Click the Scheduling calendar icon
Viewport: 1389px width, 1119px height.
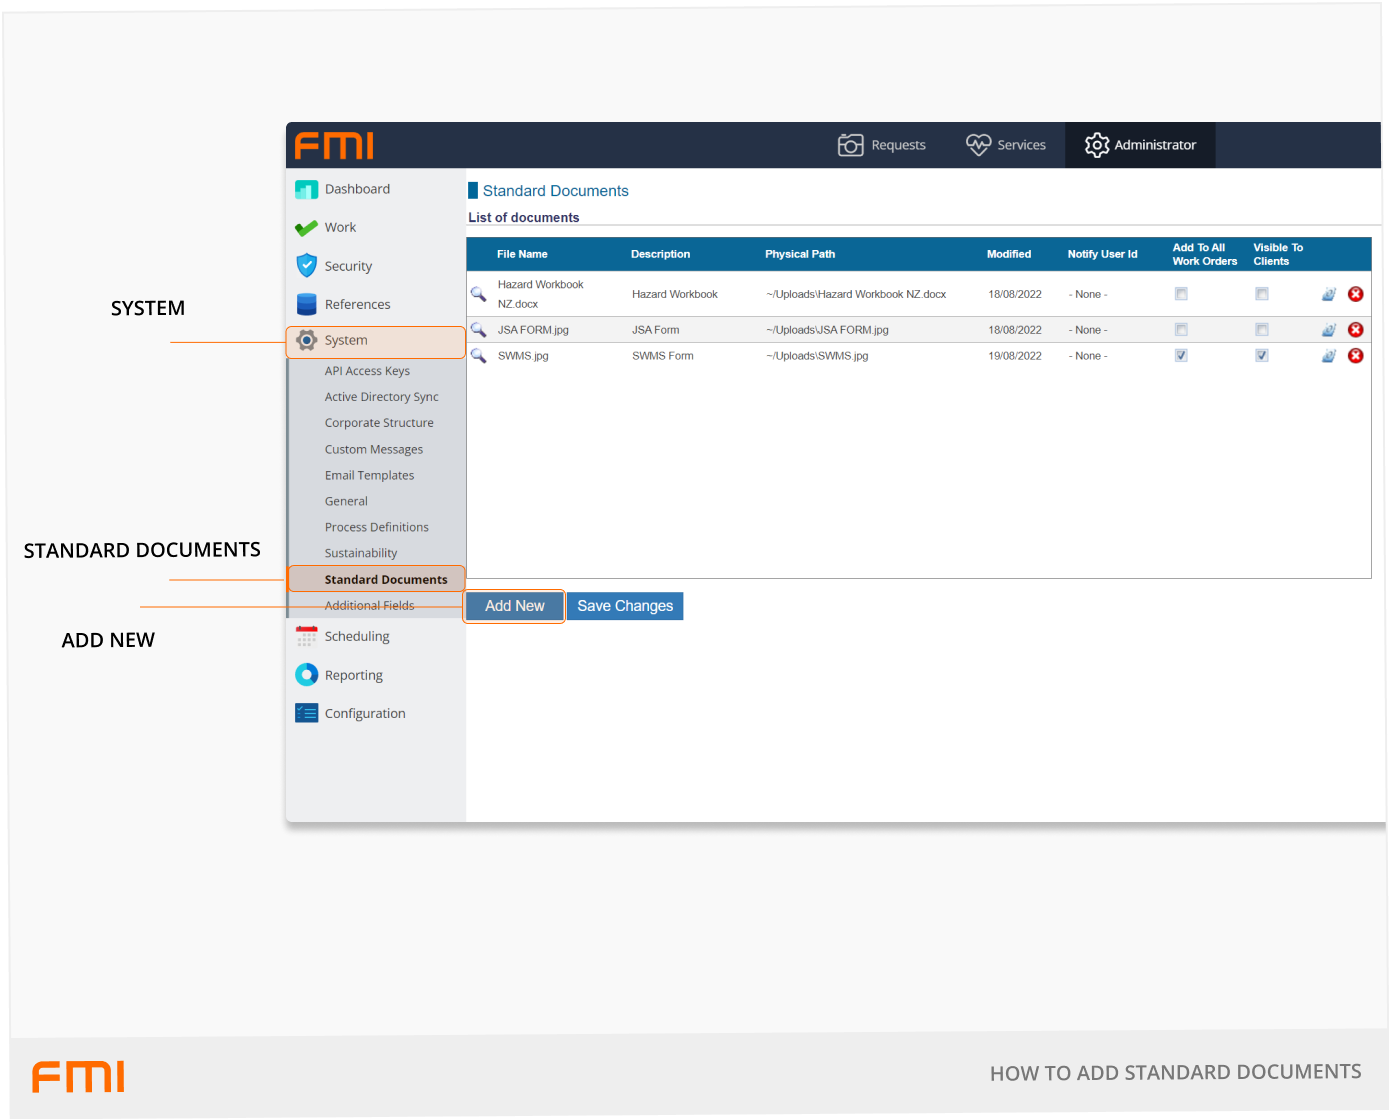[x=306, y=636]
